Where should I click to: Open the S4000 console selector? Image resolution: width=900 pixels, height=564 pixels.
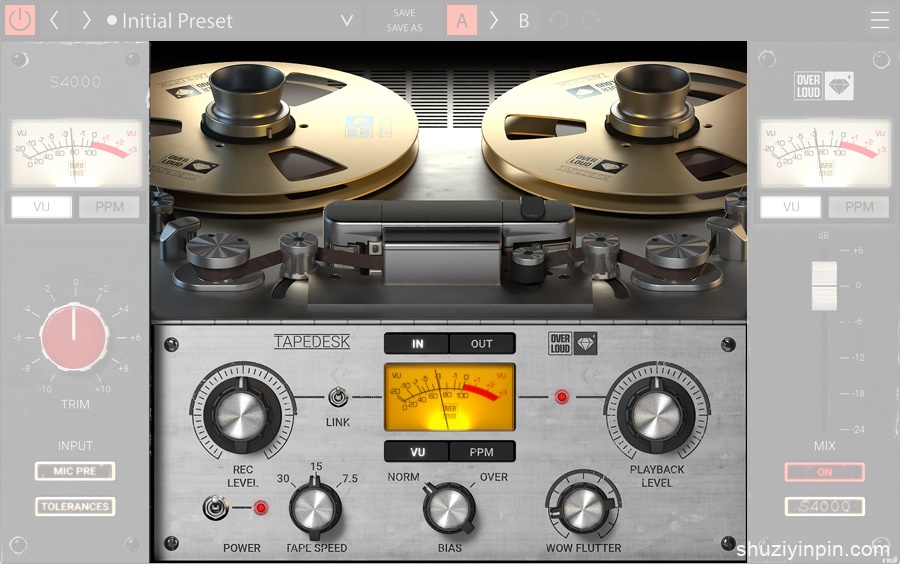point(824,507)
